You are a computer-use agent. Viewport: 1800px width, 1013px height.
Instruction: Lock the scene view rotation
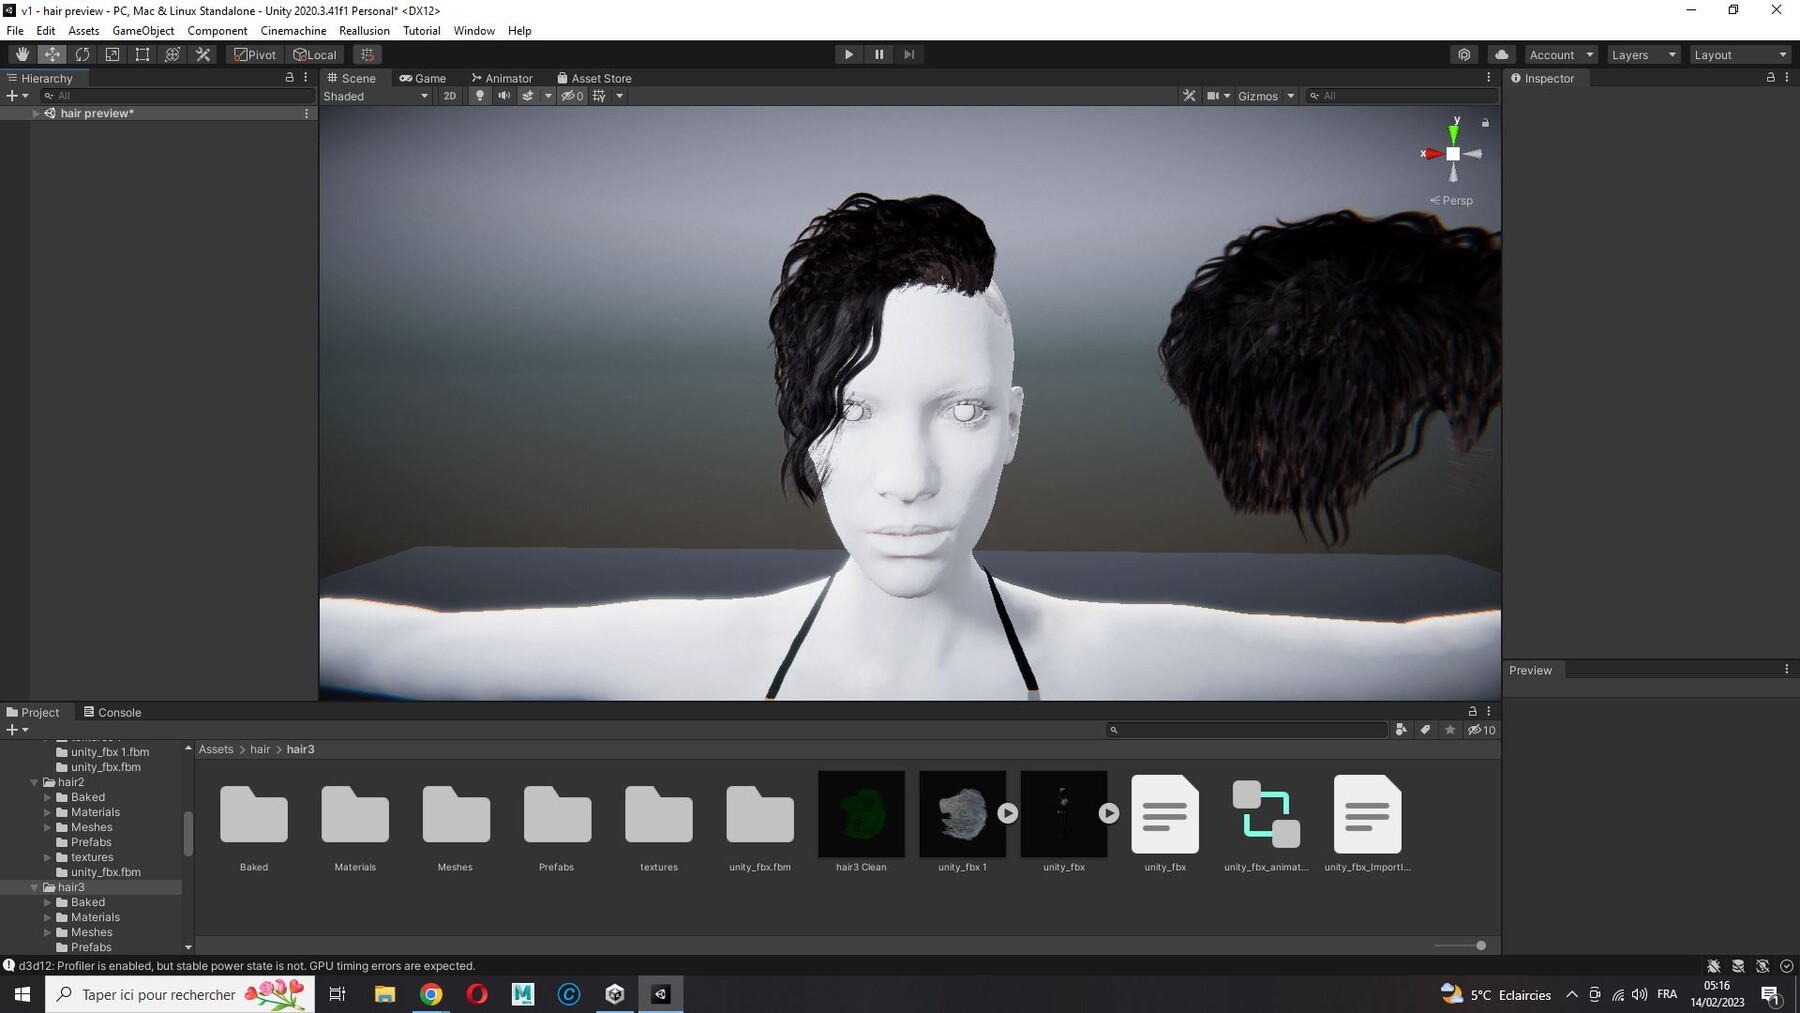[1485, 123]
